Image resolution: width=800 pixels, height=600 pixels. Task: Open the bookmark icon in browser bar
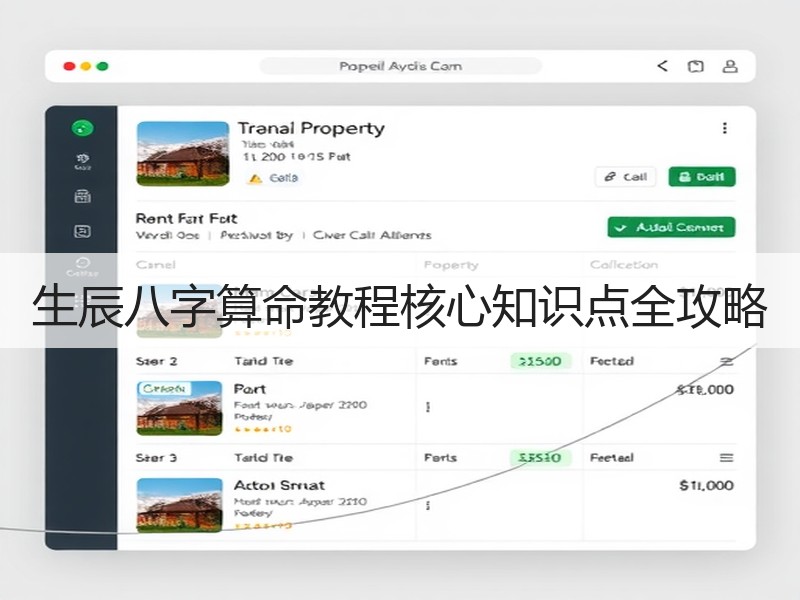tap(695, 66)
